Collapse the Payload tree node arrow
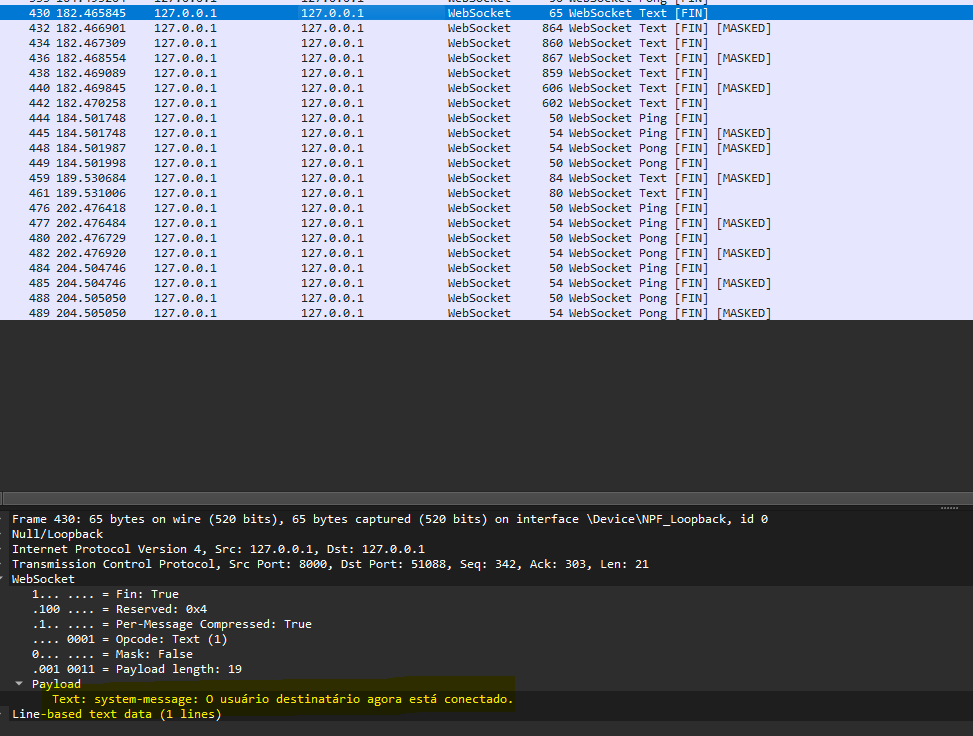973x736 pixels. coord(20,685)
